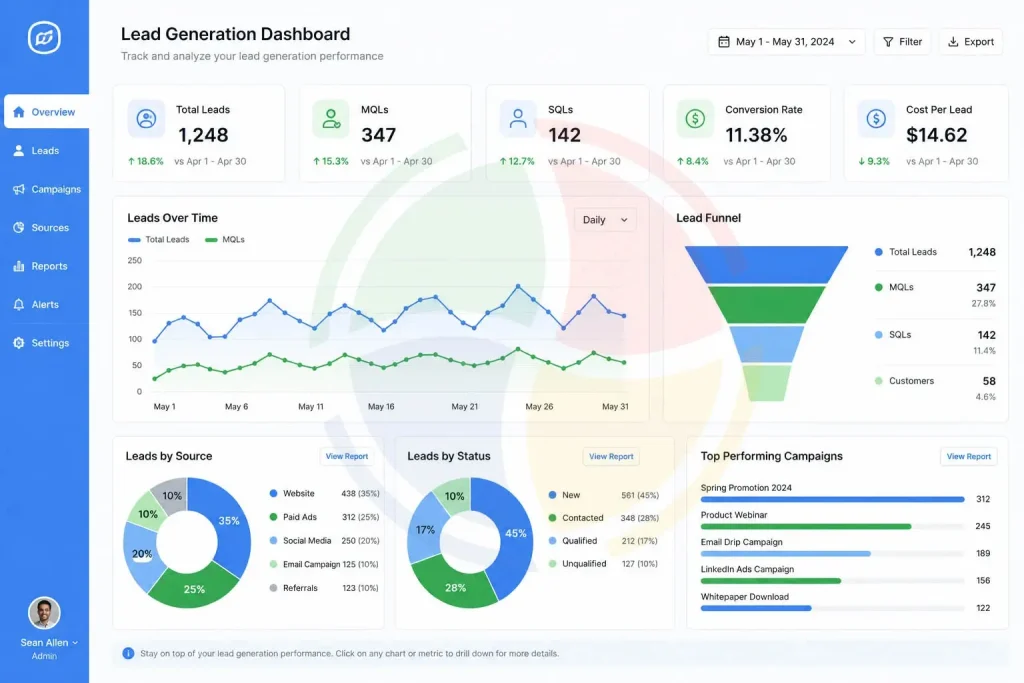
Task: Open the Reports section
Action: (44, 266)
